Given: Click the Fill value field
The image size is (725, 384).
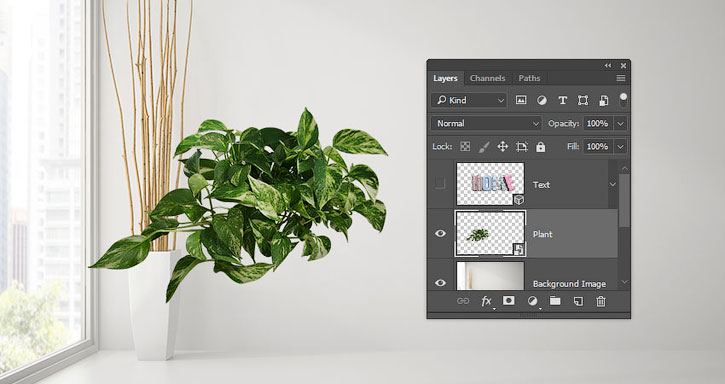Looking at the screenshot, I should (597, 147).
